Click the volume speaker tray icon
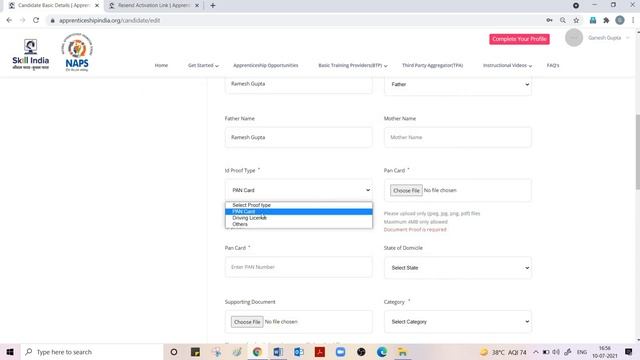 (x=556, y=352)
